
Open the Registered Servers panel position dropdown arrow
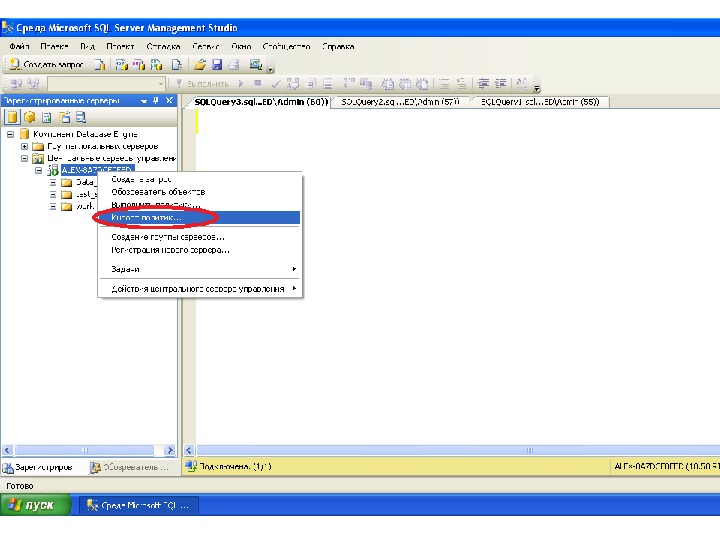(x=144, y=101)
